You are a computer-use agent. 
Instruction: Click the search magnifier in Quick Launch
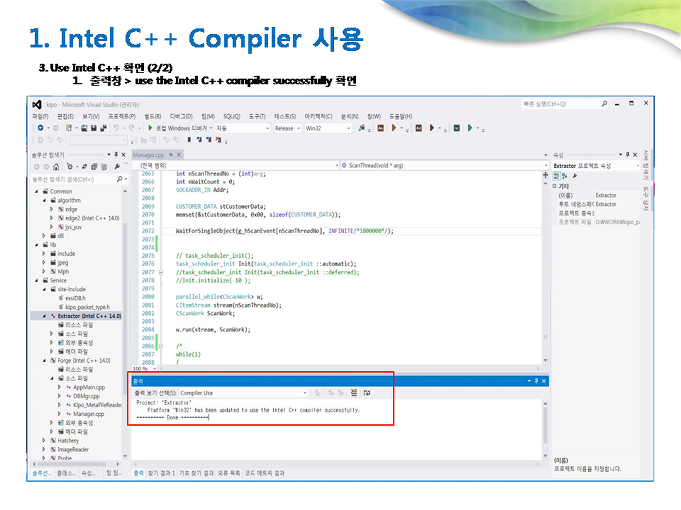point(604,104)
